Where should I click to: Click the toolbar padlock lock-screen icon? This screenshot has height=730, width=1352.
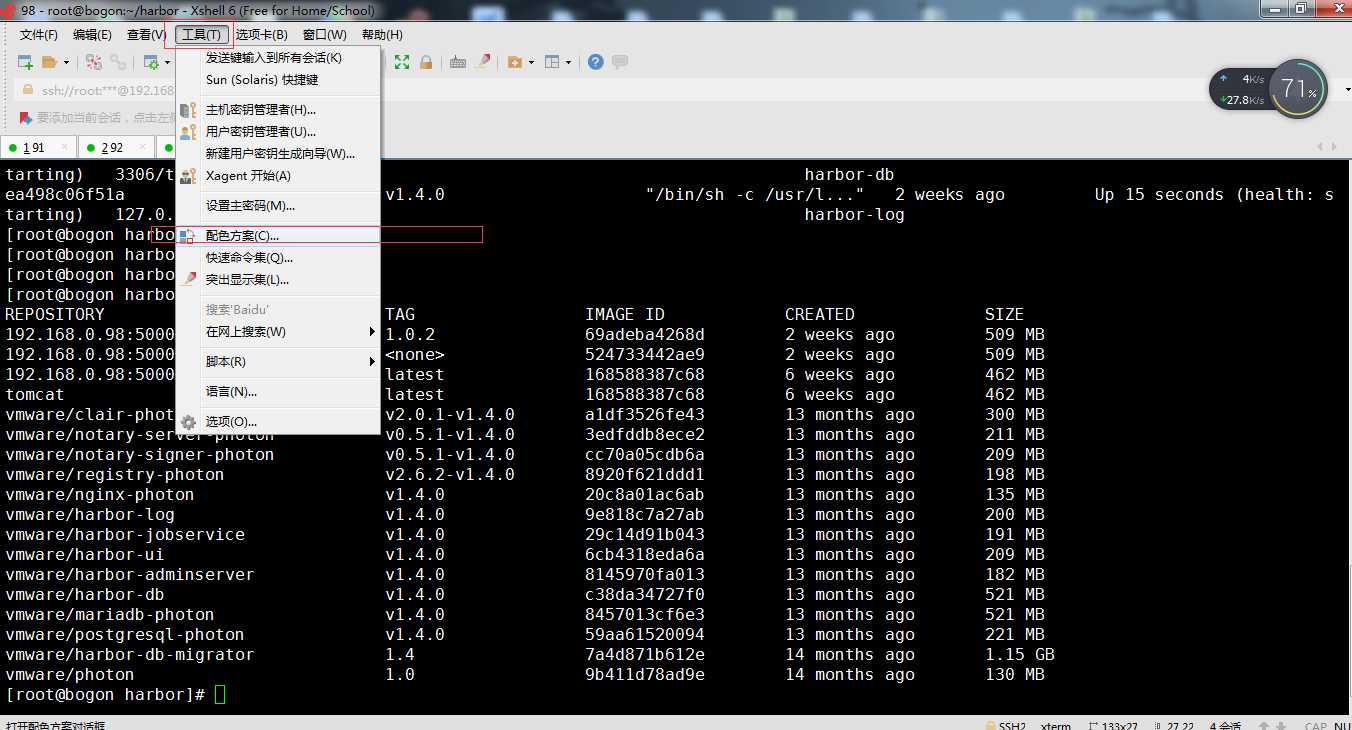[426, 62]
